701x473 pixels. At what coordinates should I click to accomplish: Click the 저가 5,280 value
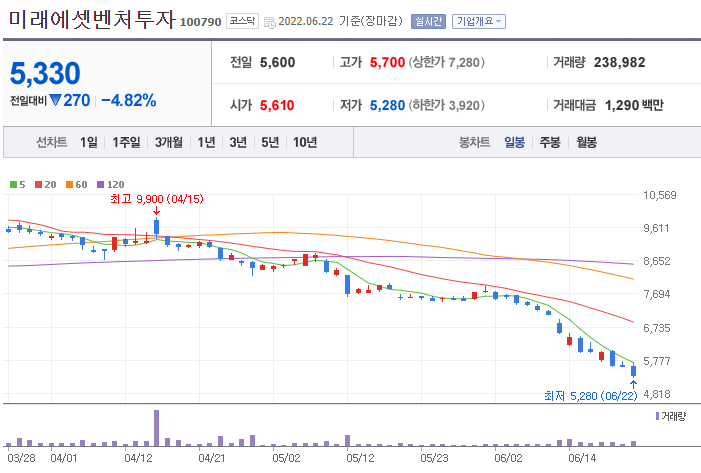coord(387,105)
